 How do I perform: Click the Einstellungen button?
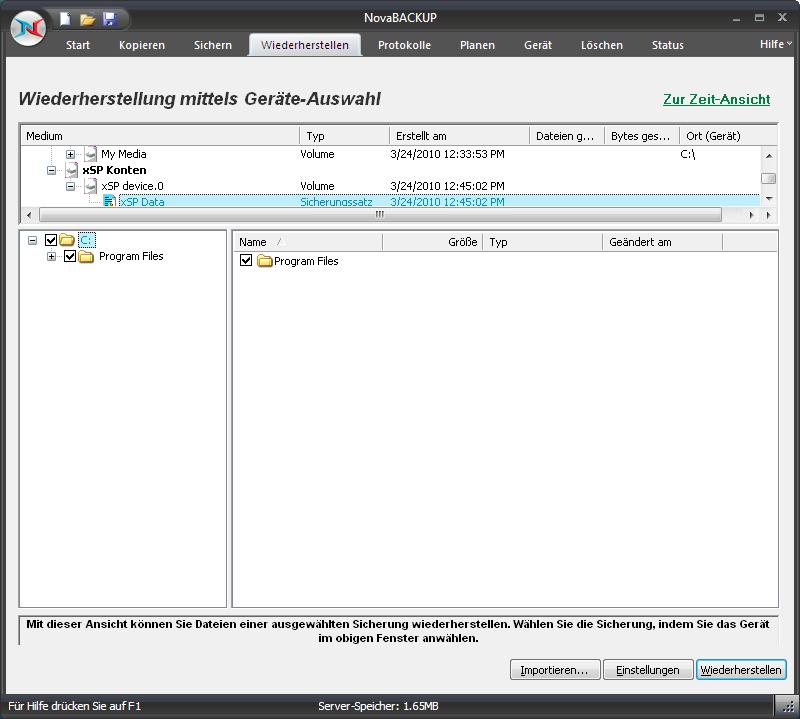pos(647,670)
